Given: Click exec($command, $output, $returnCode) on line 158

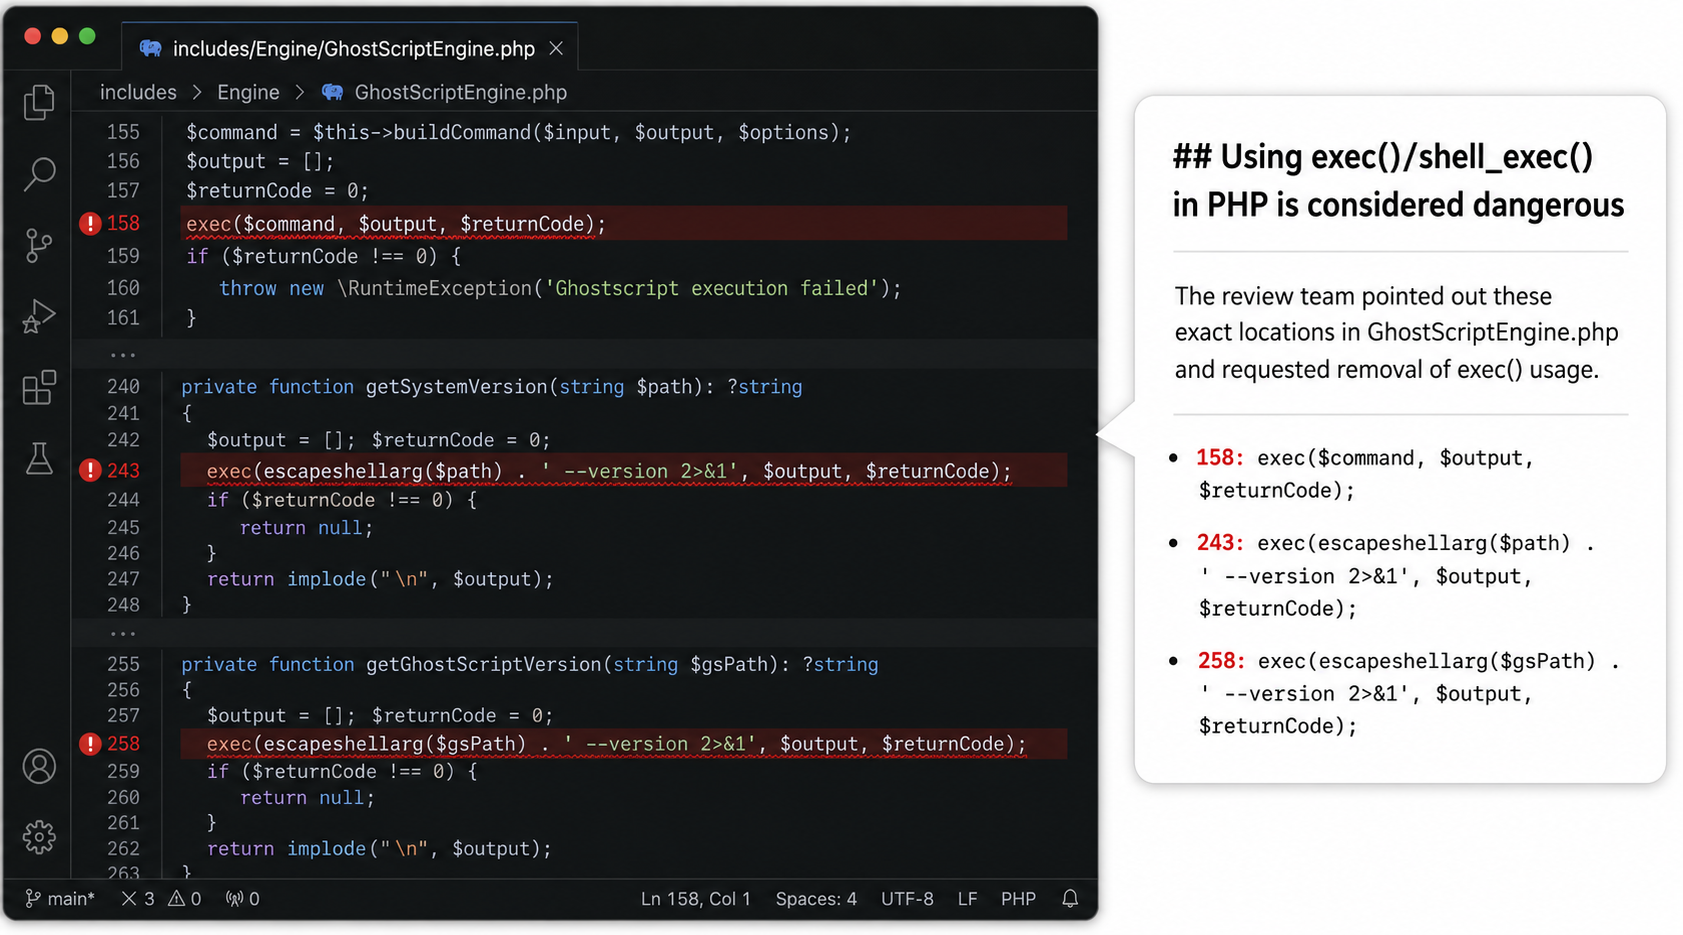Looking at the screenshot, I should 396,224.
